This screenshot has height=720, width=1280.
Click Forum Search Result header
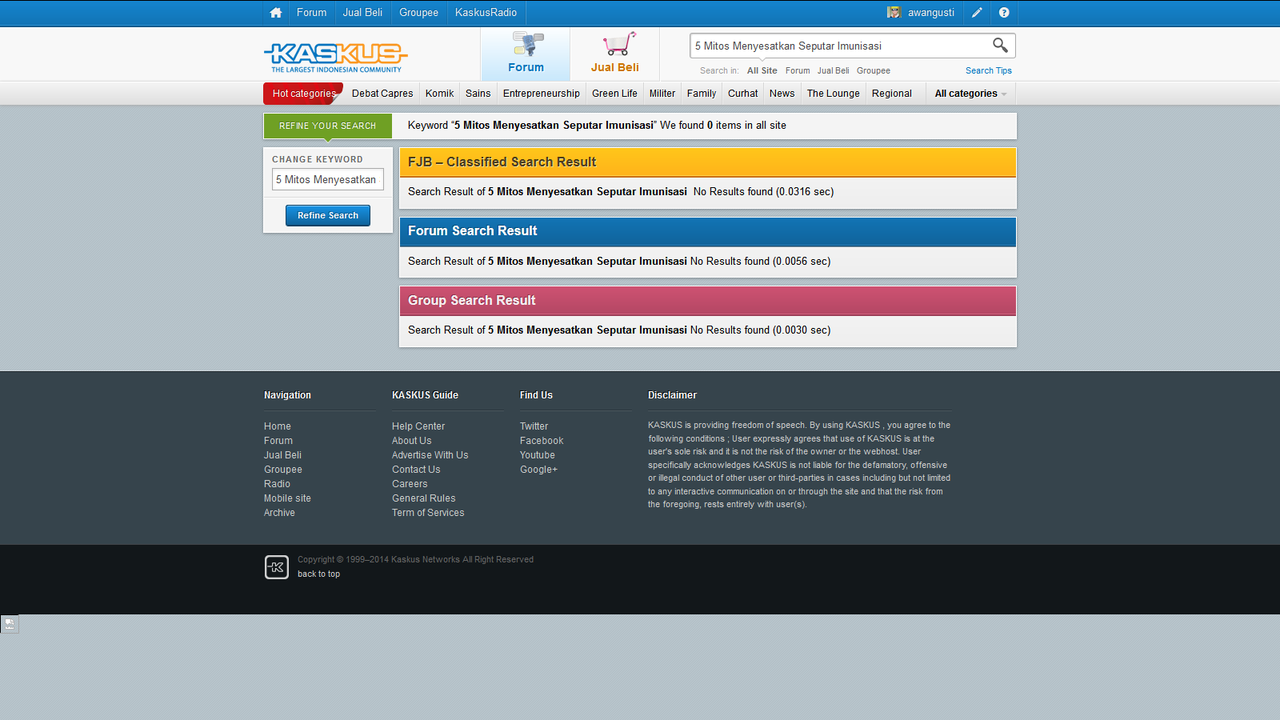pyautogui.click(x=707, y=231)
